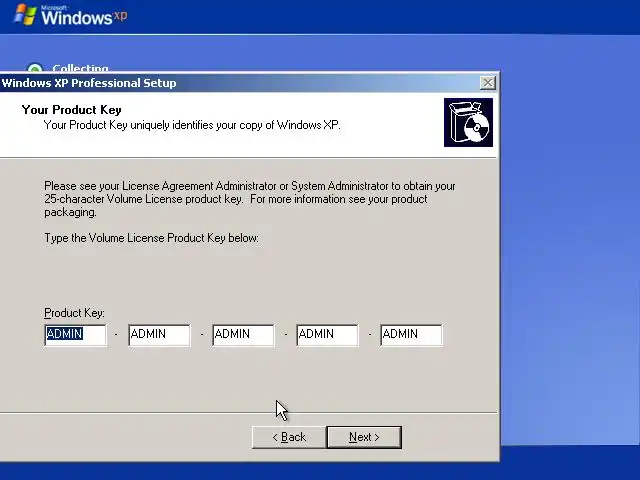Image resolution: width=640 pixels, height=480 pixels.
Task: Click the Windows XP logo flag
Action: [x=25, y=15]
